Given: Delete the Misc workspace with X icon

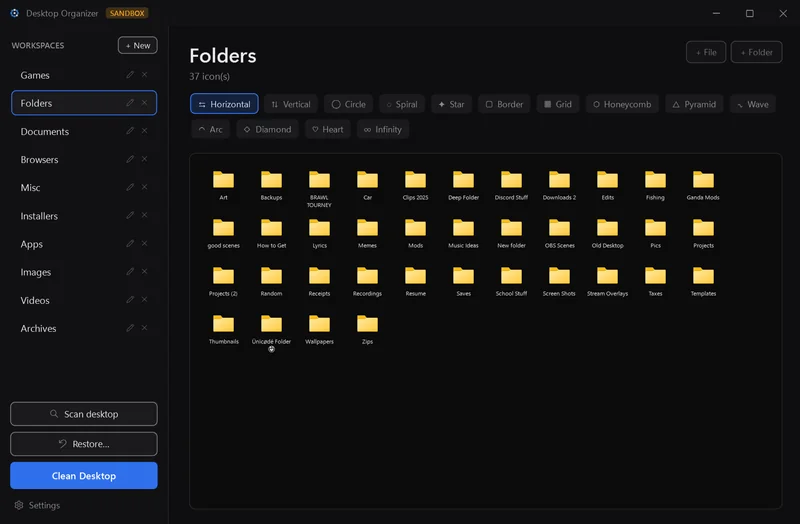Looking at the screenshot, I should pyautogui.click(x=144, y=187).
